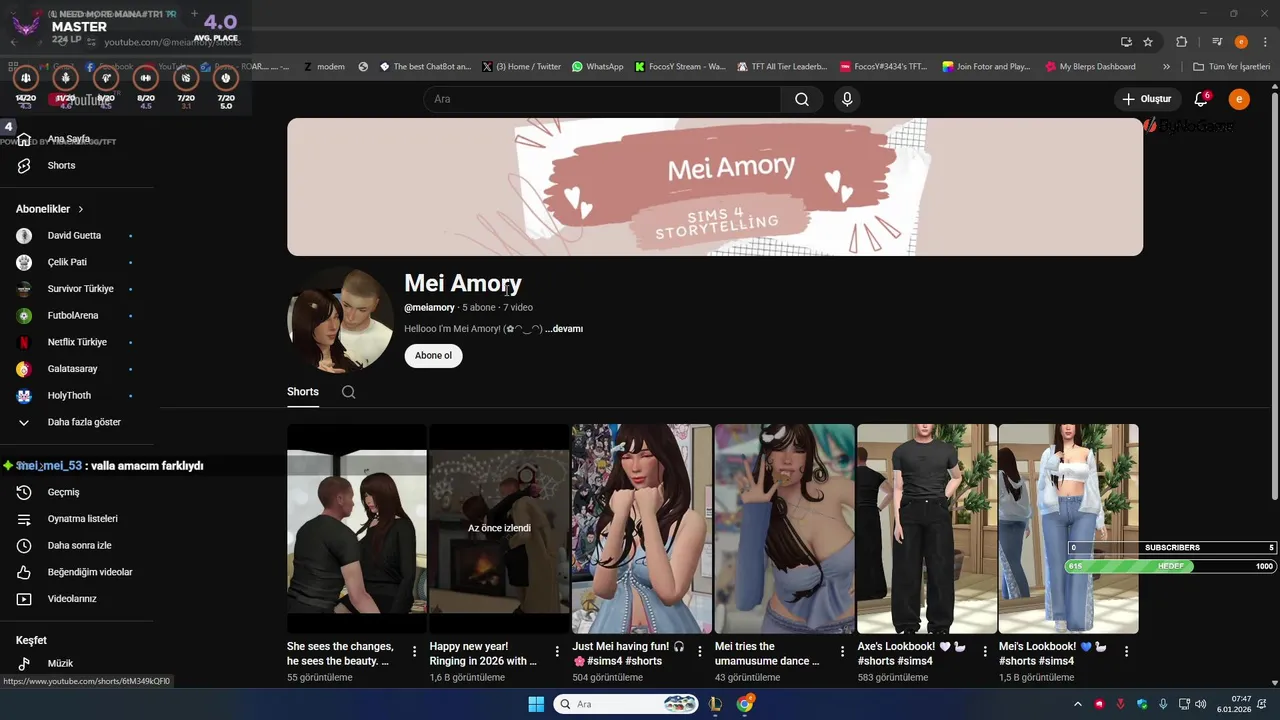Image resolution: width=1280 pixels, height=720 pixels.
Task: Play the 'Happy new year!' short thumbnail
Action: 499,529
